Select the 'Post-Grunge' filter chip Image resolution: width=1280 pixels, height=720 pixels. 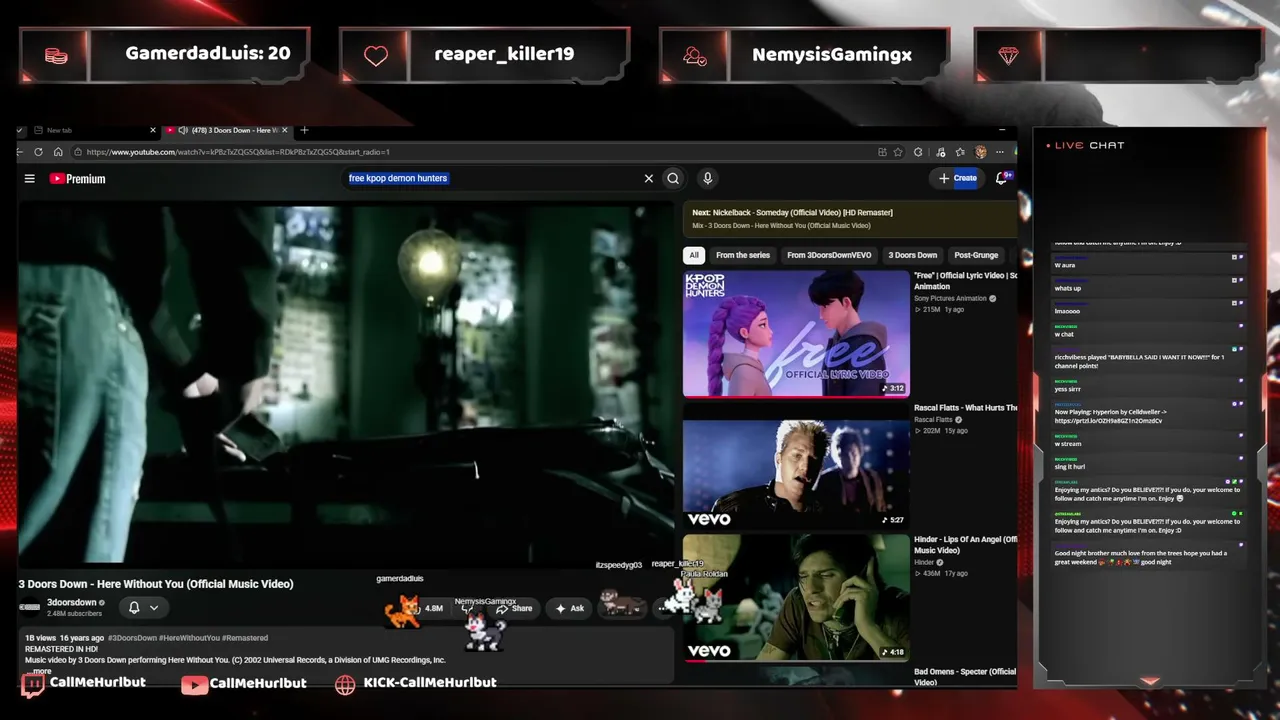[976, 255]
